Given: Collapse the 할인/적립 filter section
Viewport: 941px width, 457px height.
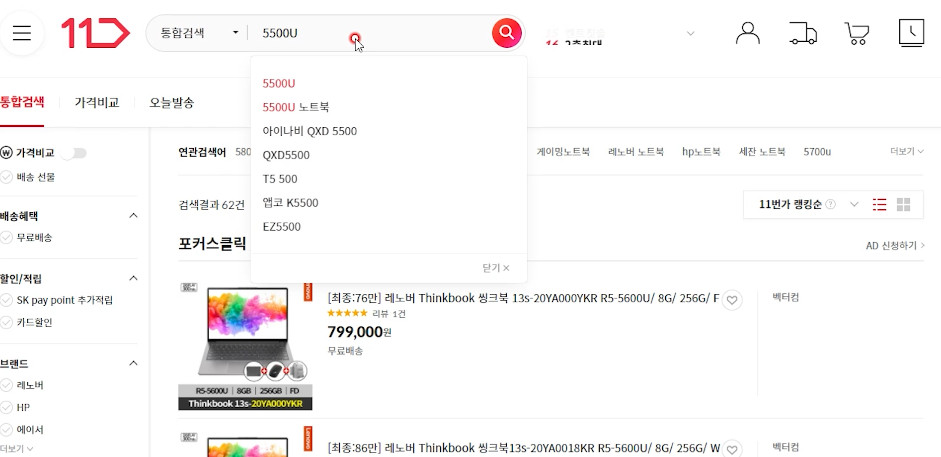Looking at the screenshot, I should [x=133, y=278].
